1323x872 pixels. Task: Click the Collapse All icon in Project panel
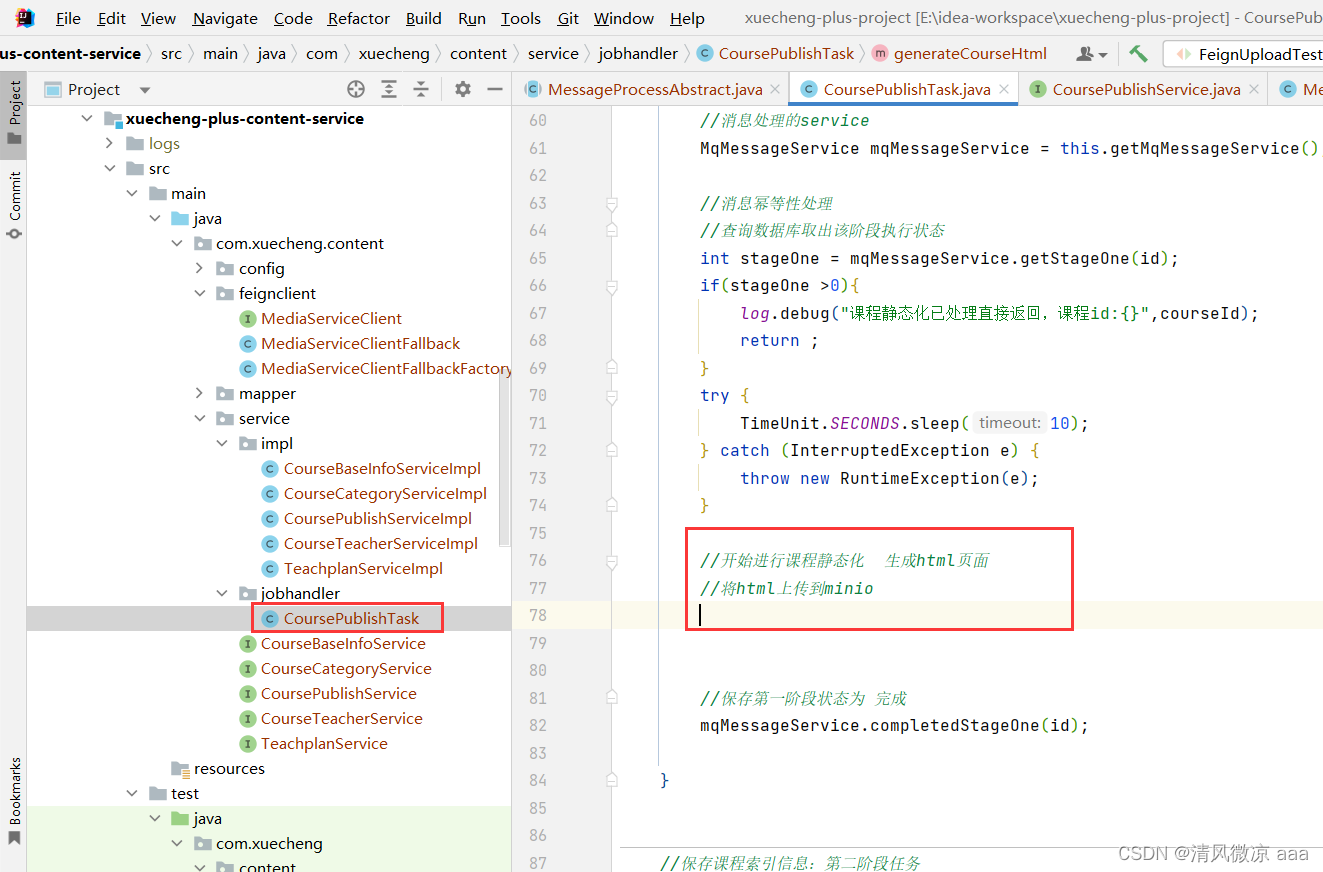(421, 89)
